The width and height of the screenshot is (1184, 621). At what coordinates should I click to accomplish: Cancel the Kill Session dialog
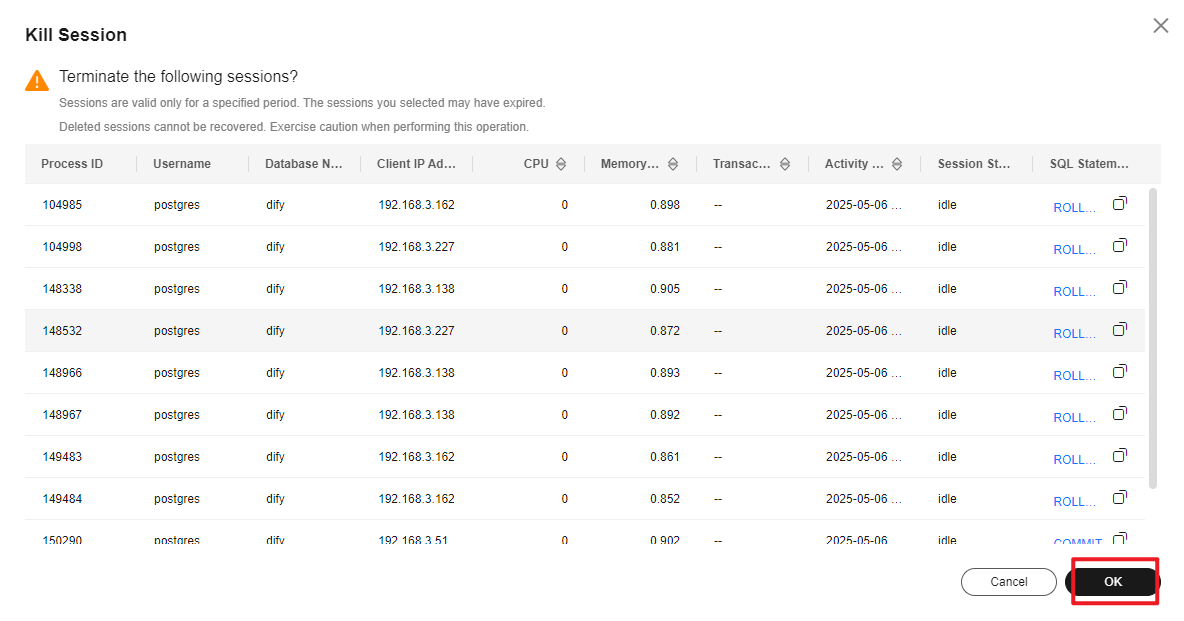pos(1009,582)
